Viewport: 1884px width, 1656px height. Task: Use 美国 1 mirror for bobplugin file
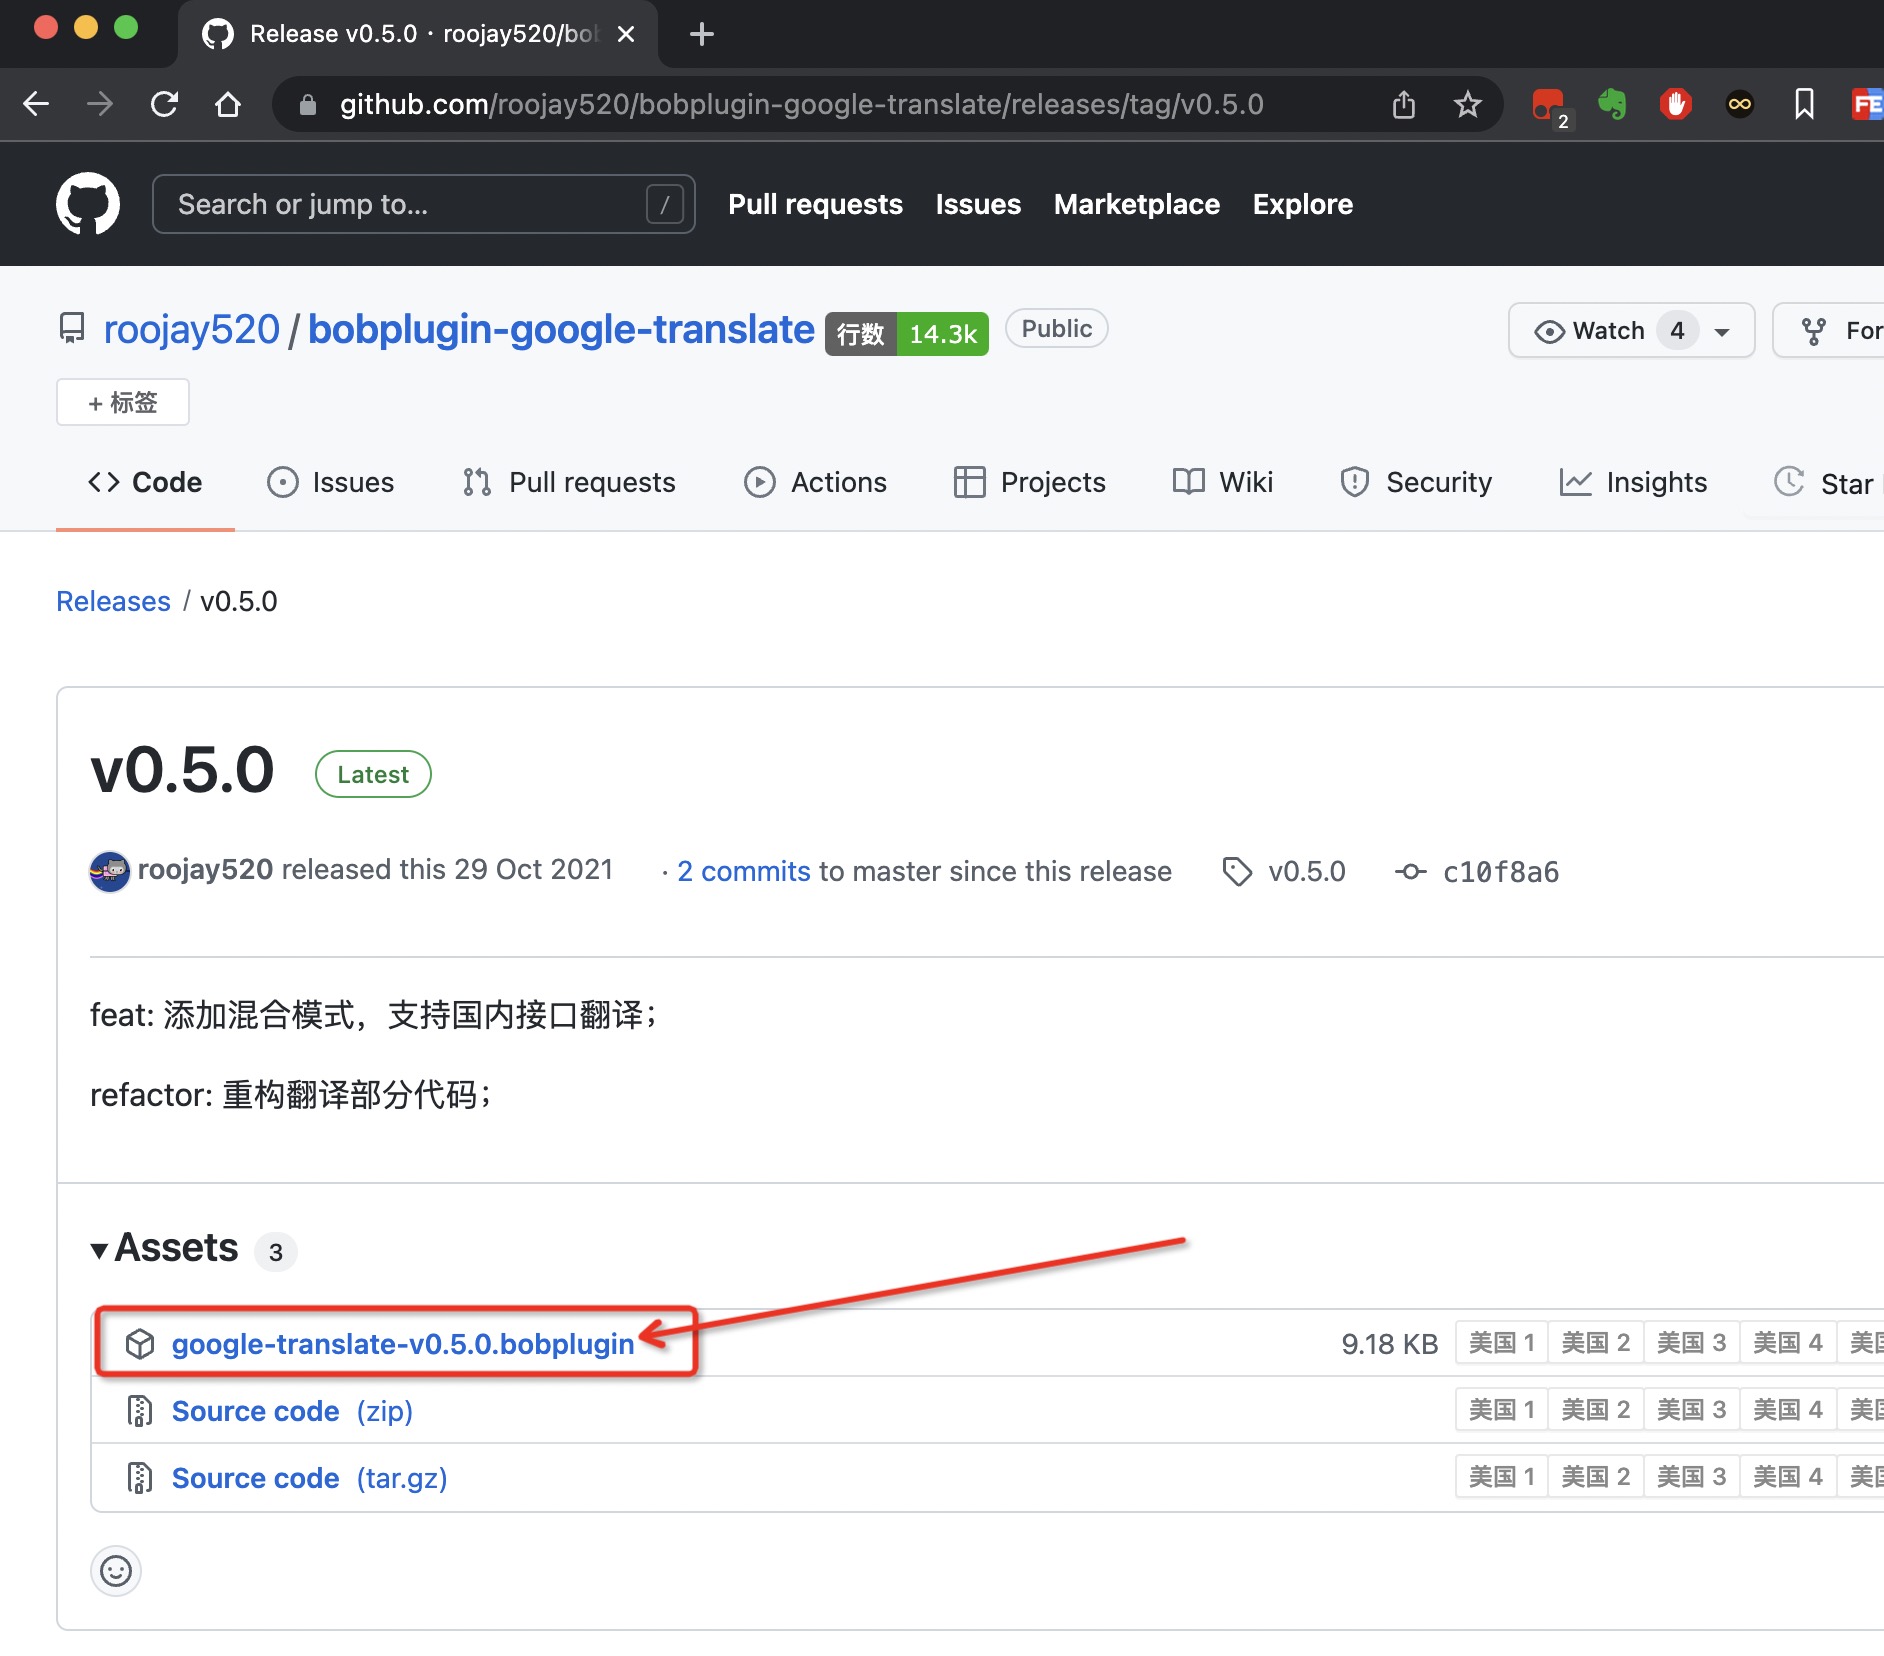pyautogui.click(x=1501, y=1342)
